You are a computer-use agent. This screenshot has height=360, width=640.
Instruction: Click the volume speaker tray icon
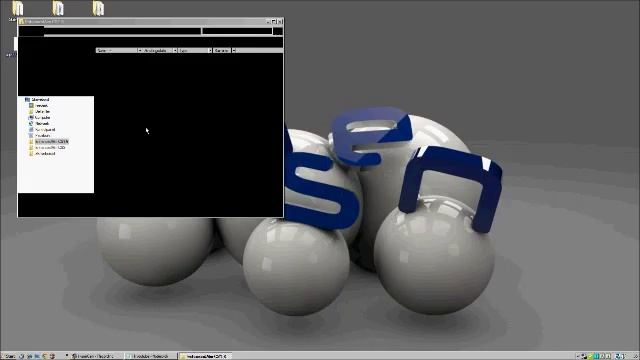[623, 356]
